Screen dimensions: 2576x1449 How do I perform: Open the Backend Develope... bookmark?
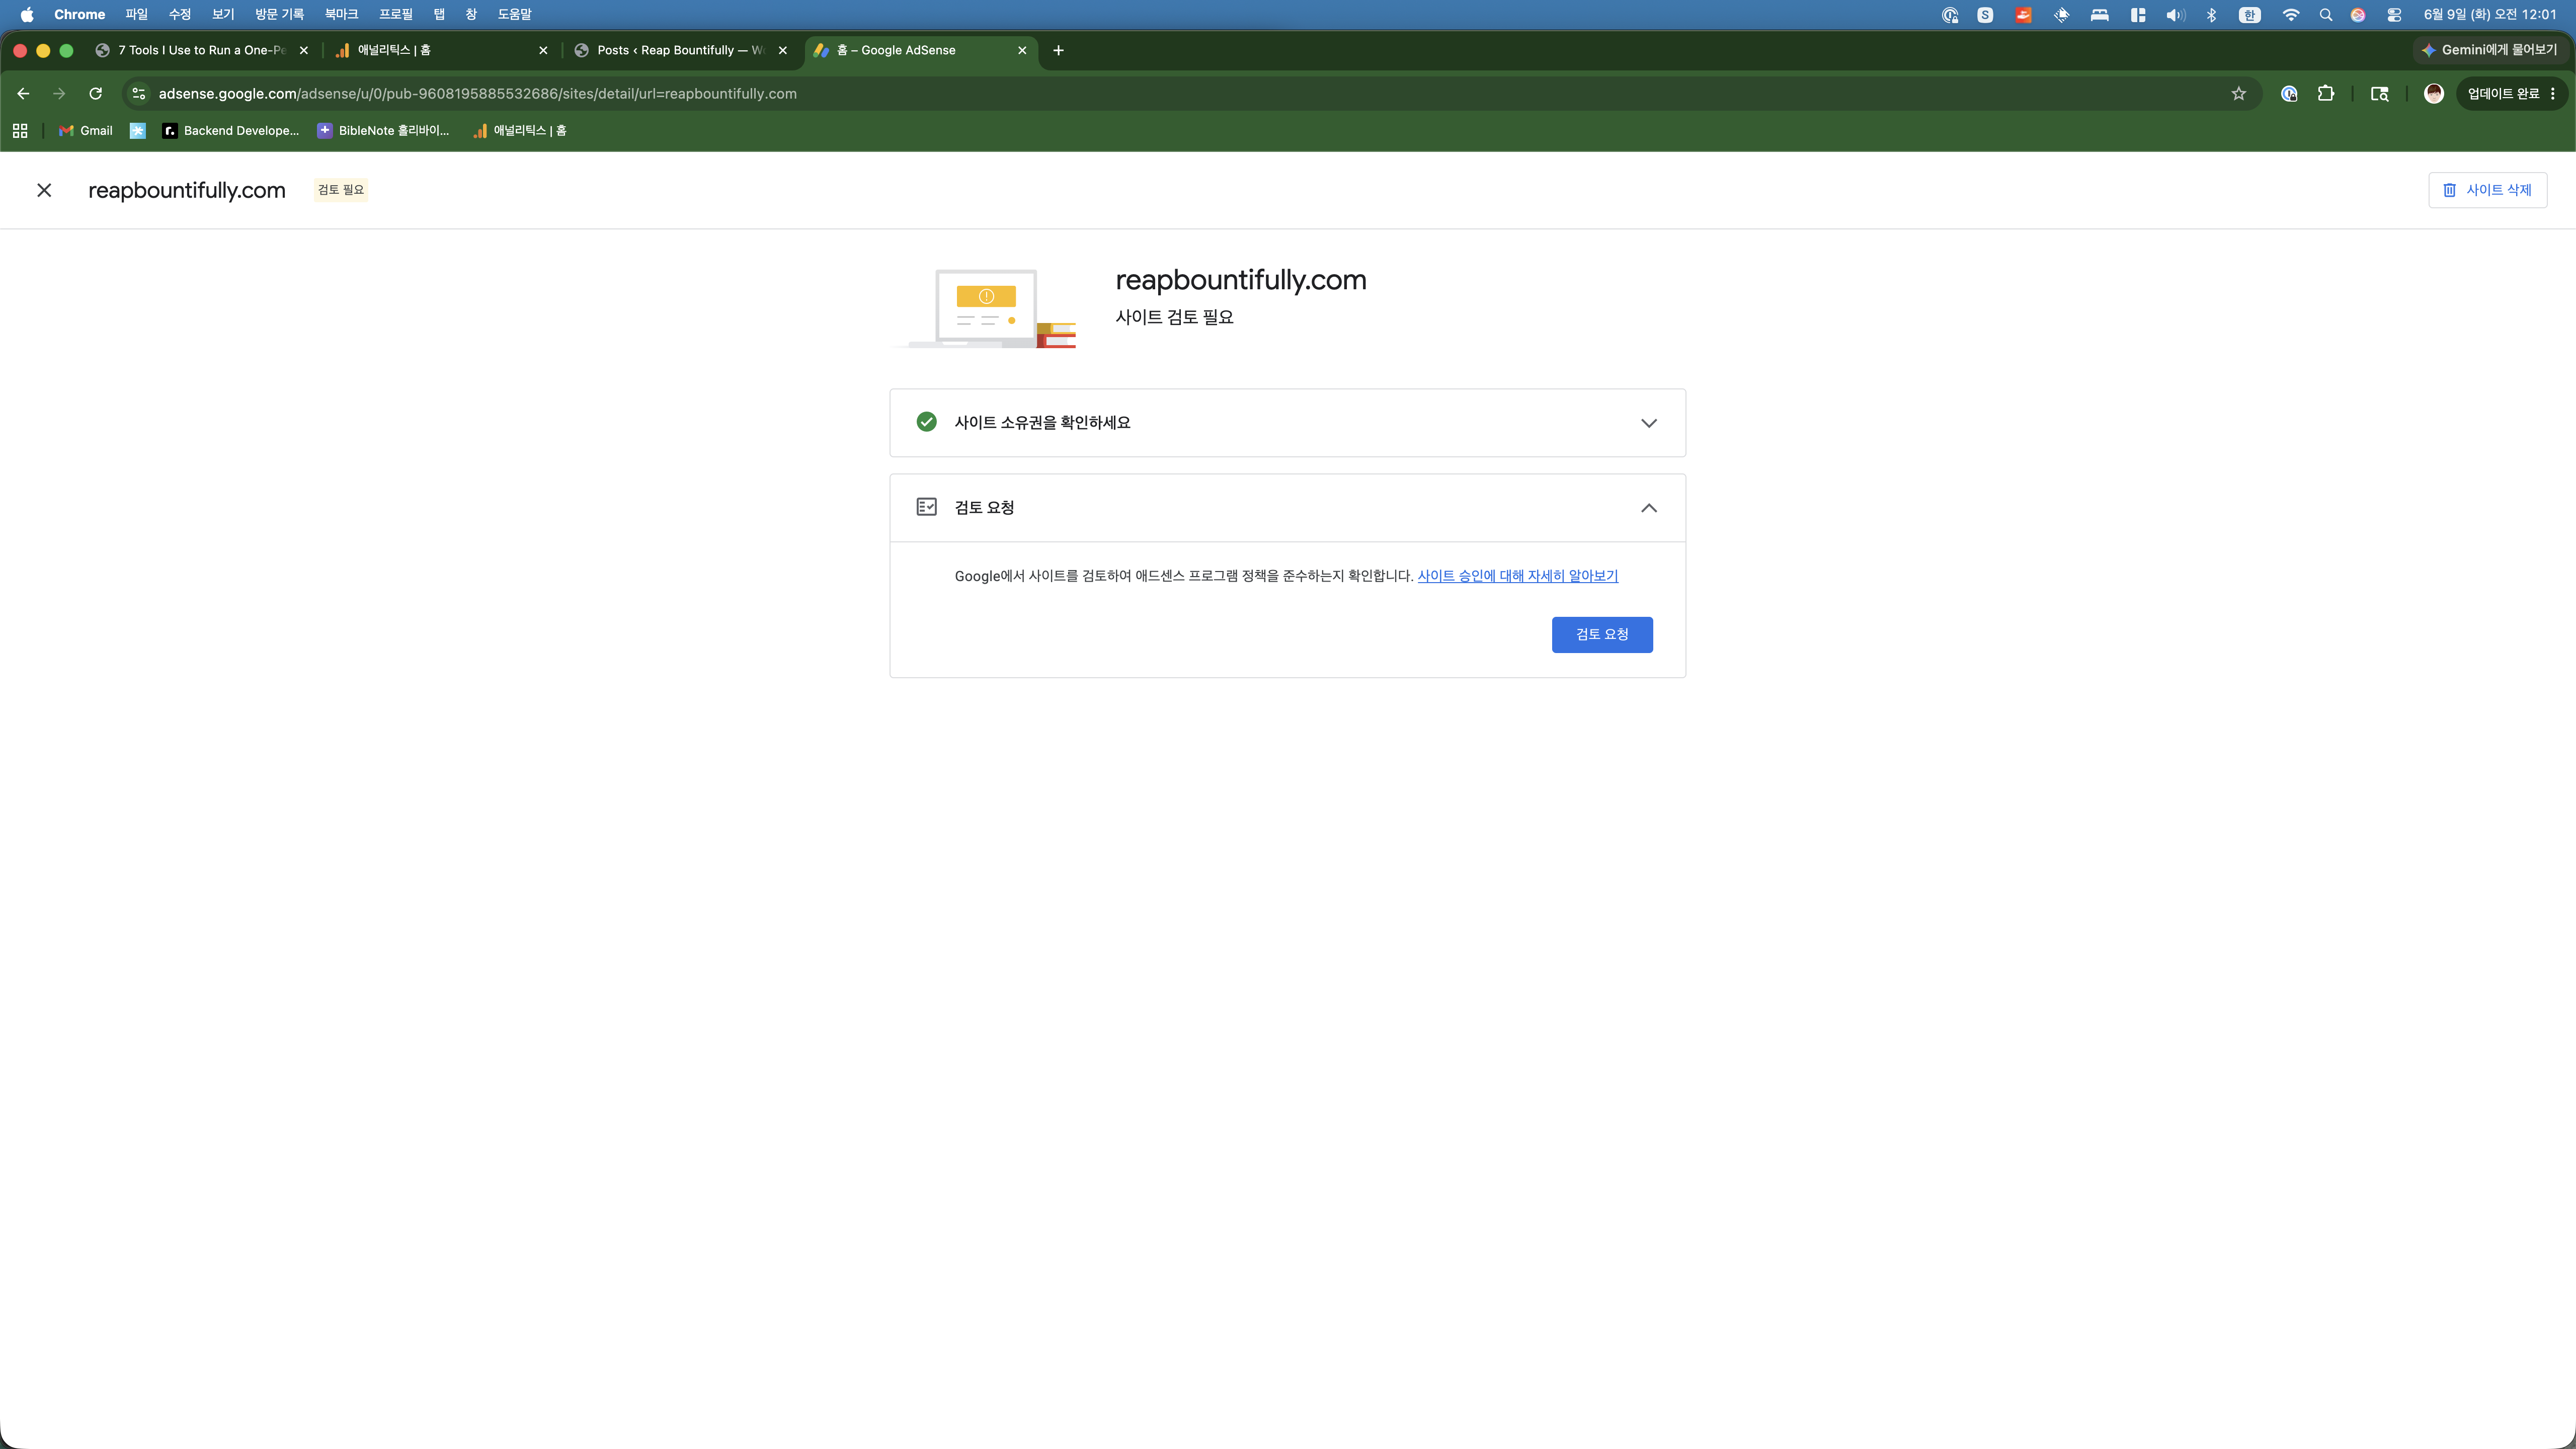pos(231,131)
